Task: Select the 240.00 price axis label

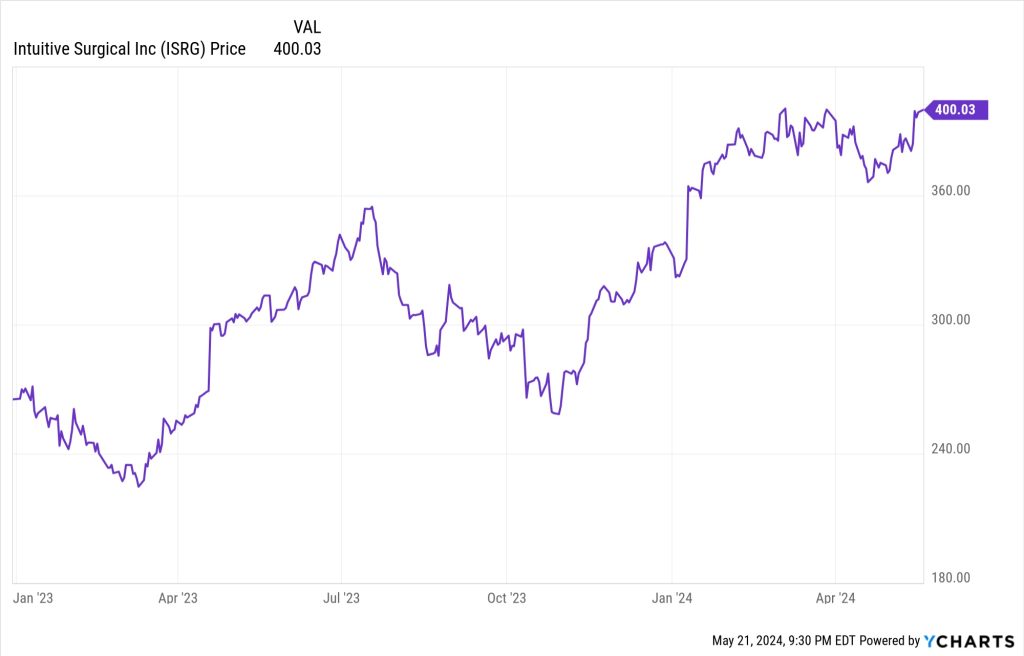Action: pos(949,449)
